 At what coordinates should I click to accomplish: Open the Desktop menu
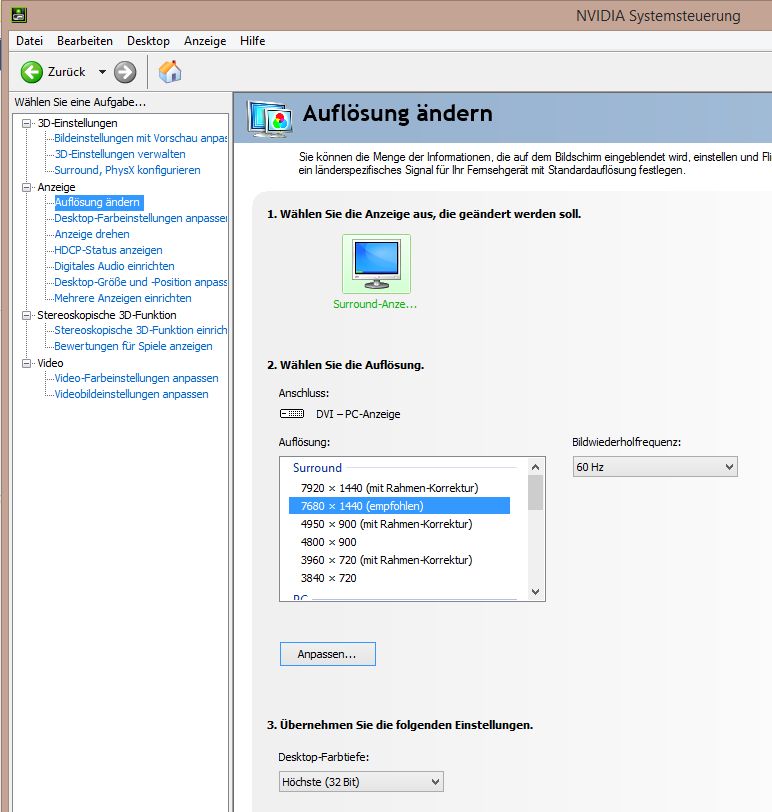149,41
